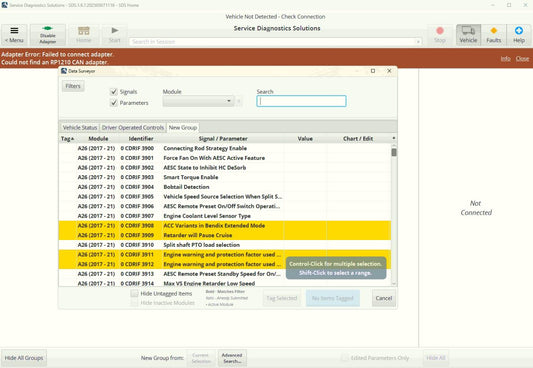
Task: Switch to the New Group tab
Action: click(x=183, y=127)
